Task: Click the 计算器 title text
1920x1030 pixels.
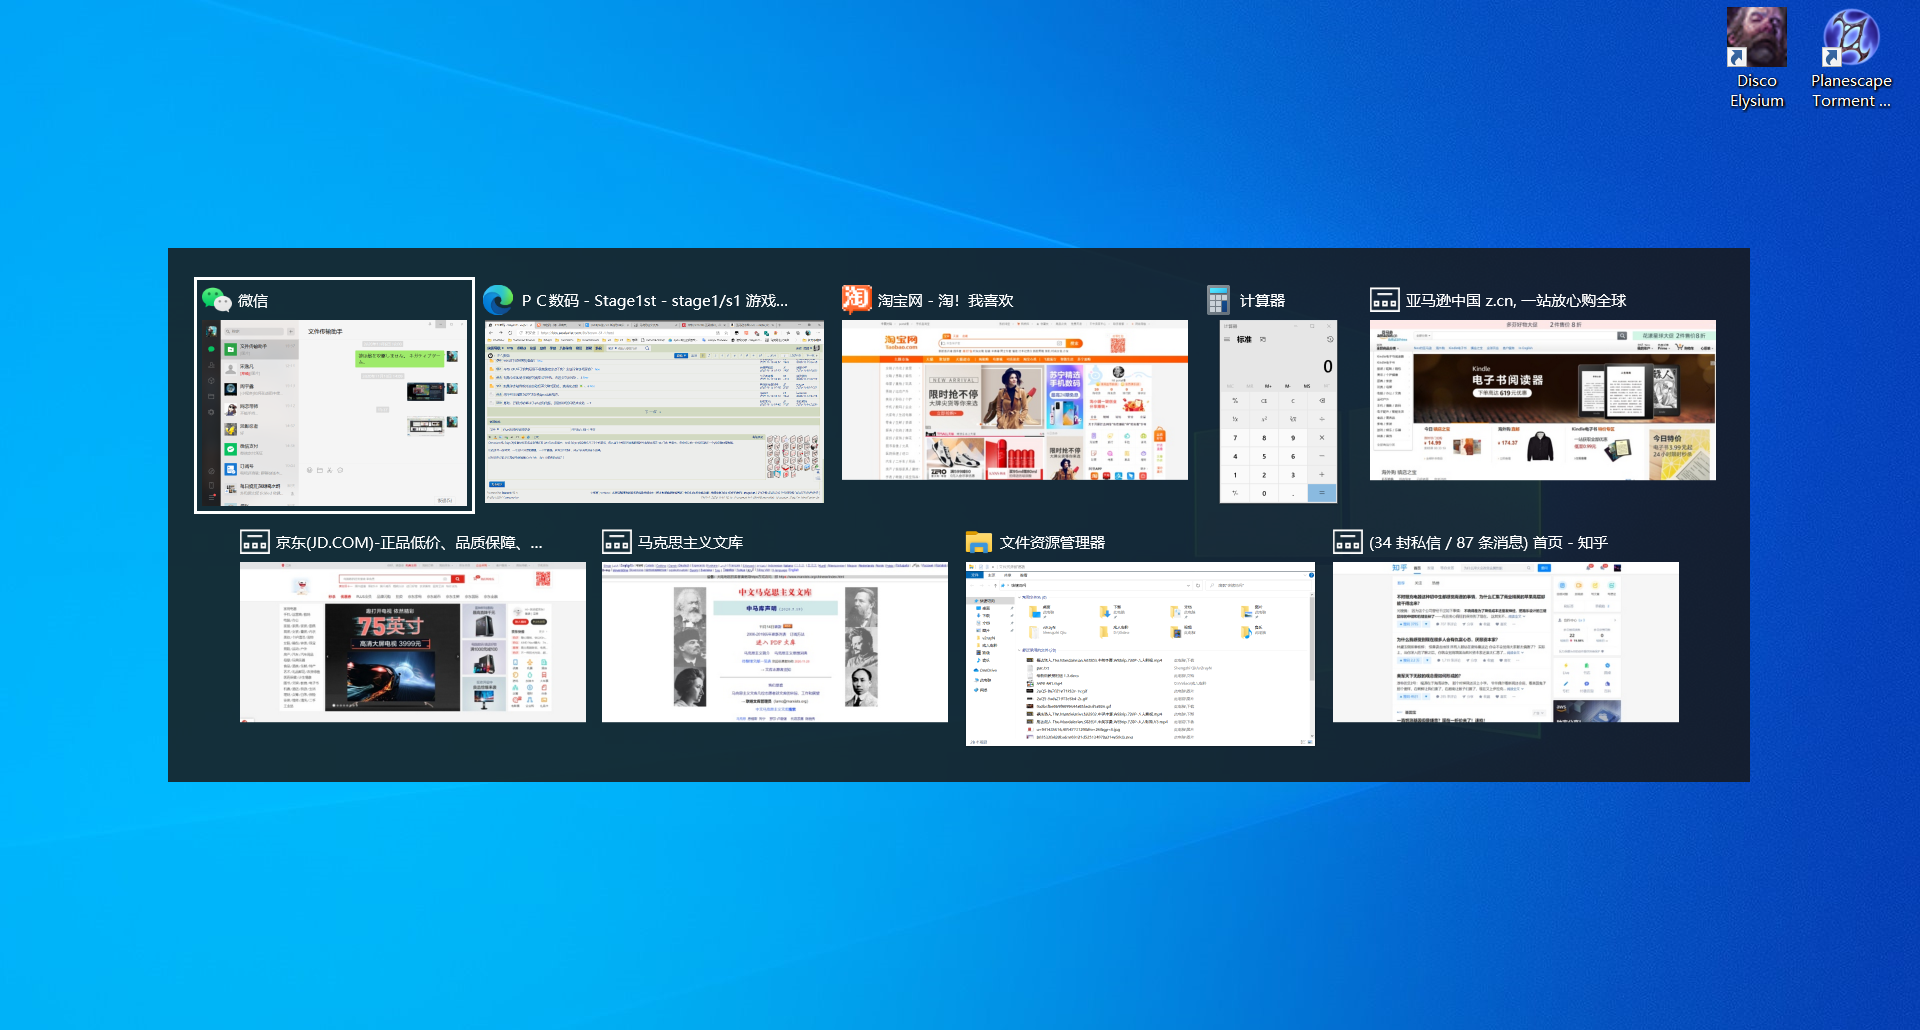Action: click(x=1262, y=301)
